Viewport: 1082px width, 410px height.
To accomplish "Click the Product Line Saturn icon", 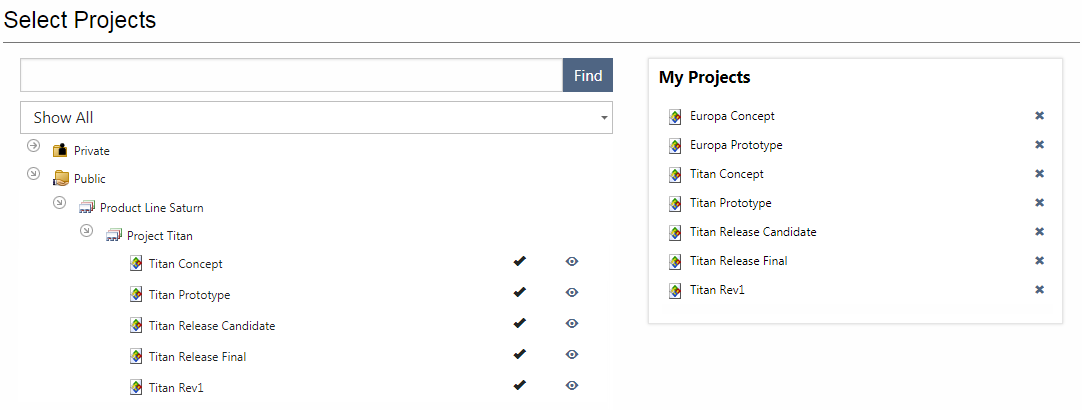I will (x=87, y=208).
